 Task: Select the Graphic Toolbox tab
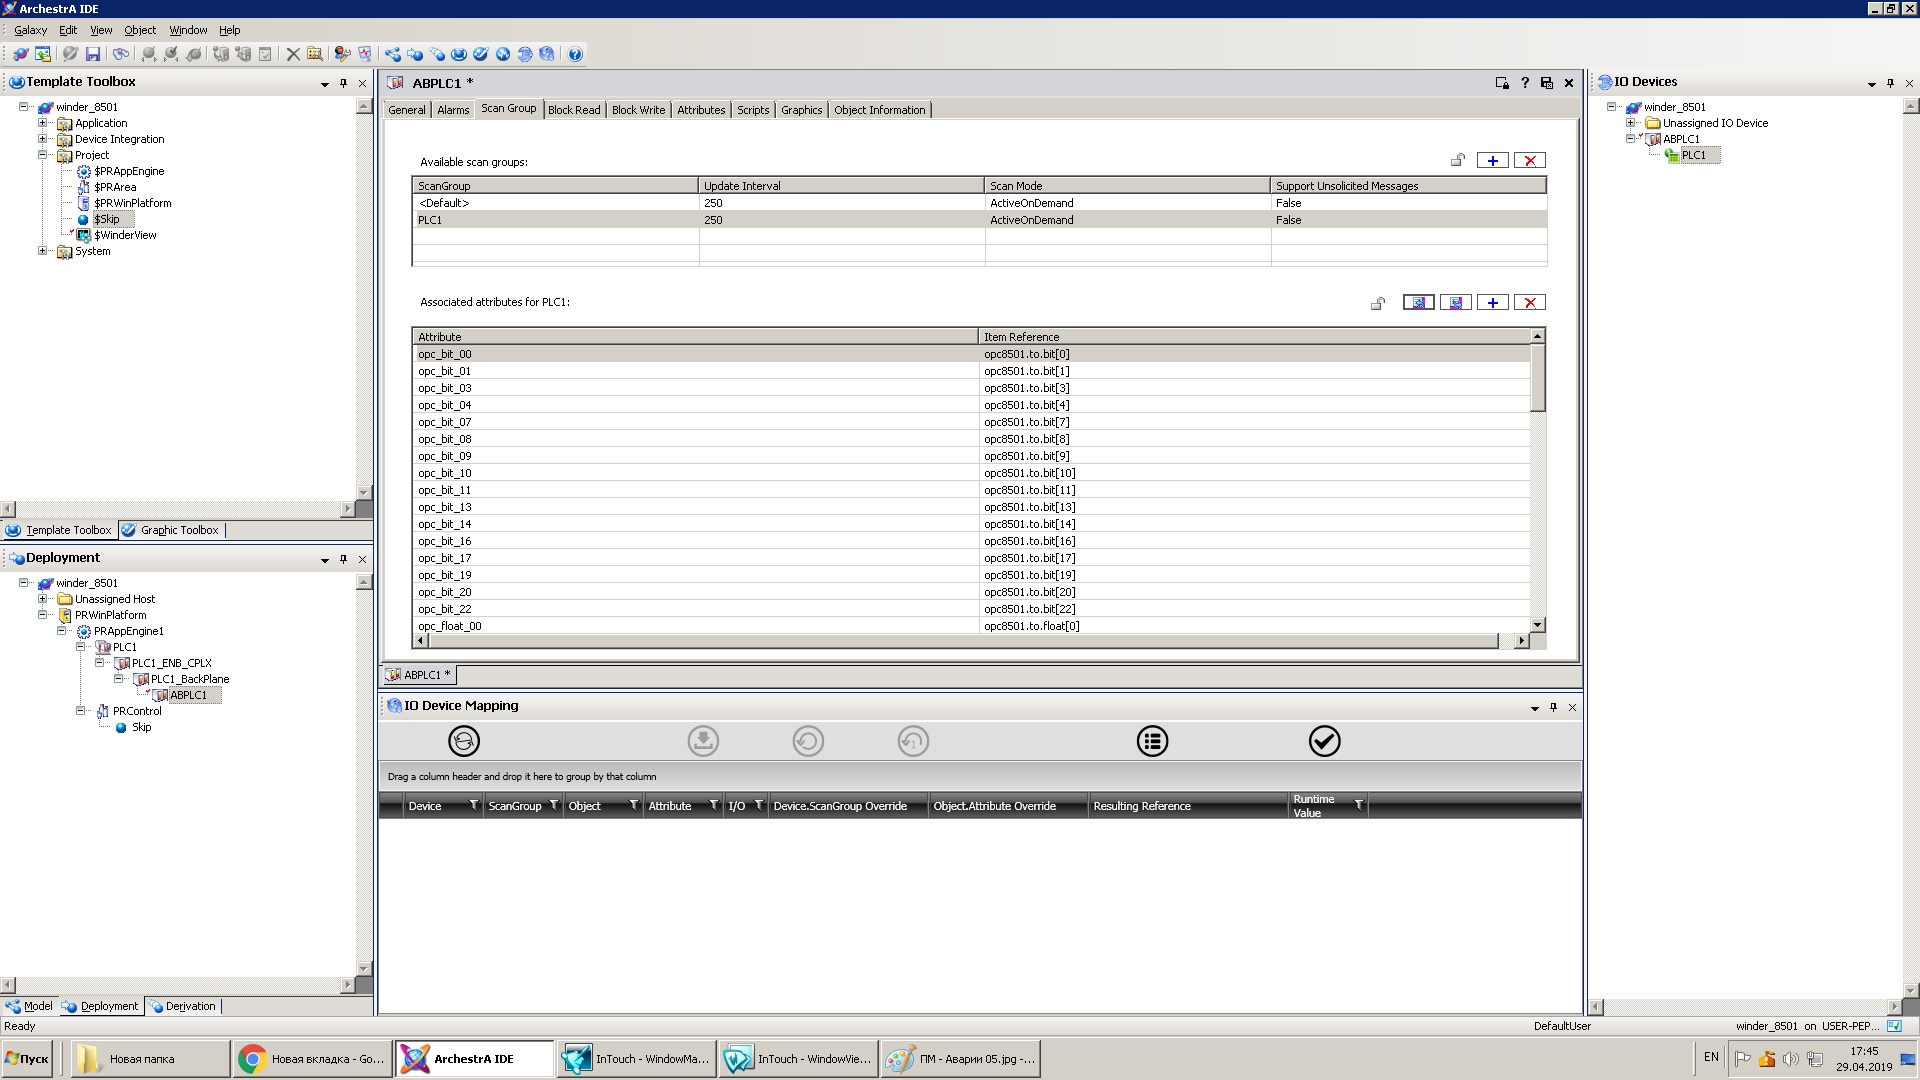point(170,530)
